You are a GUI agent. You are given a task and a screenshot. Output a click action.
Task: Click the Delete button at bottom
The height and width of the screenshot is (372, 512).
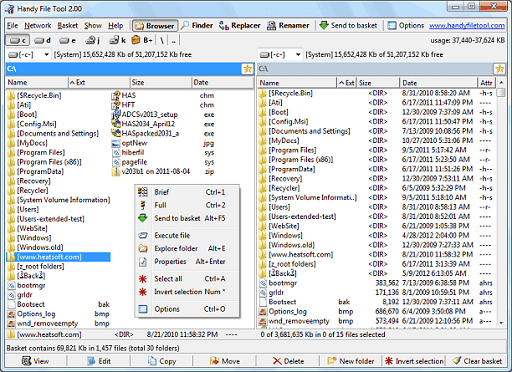[x=288, y=361]
